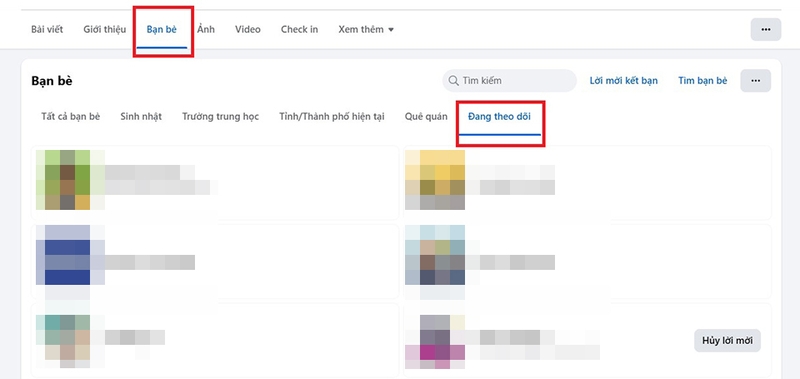Click the Bạn bè section heading
Viewport: 800px width, 379px height.
tap(52, 81)
